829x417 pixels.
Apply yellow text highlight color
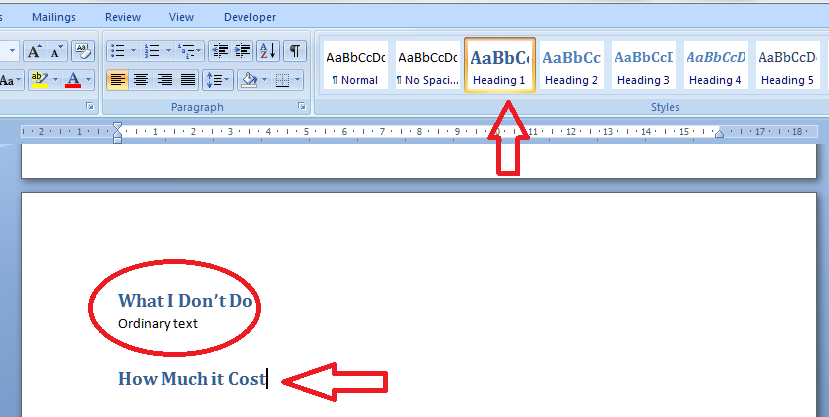[x=40, y=80]
